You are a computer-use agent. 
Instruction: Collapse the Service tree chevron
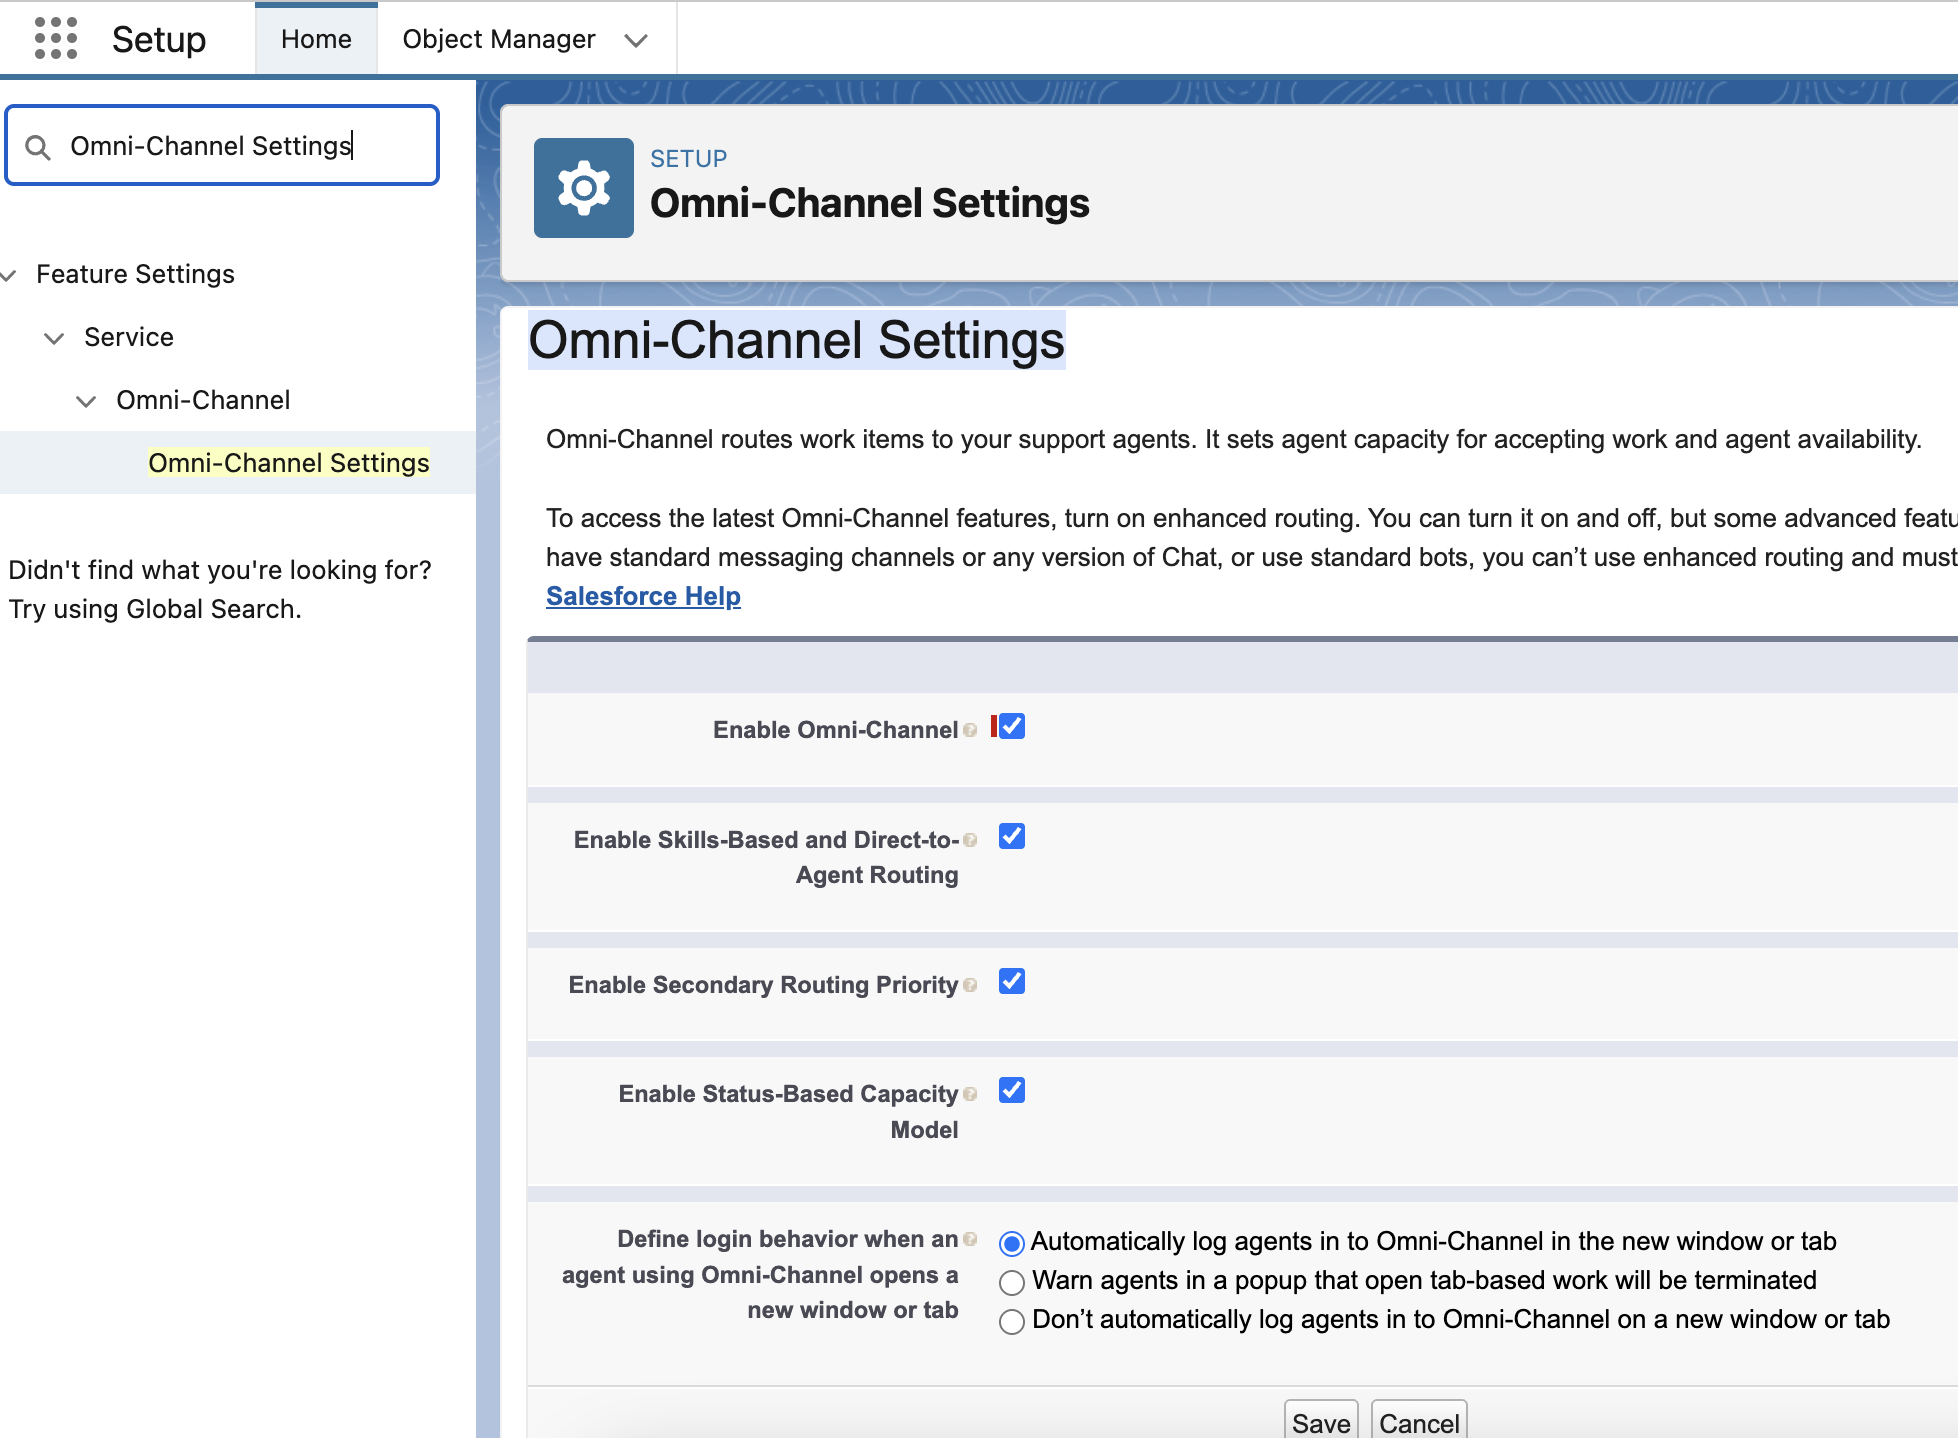pos(54,338)
